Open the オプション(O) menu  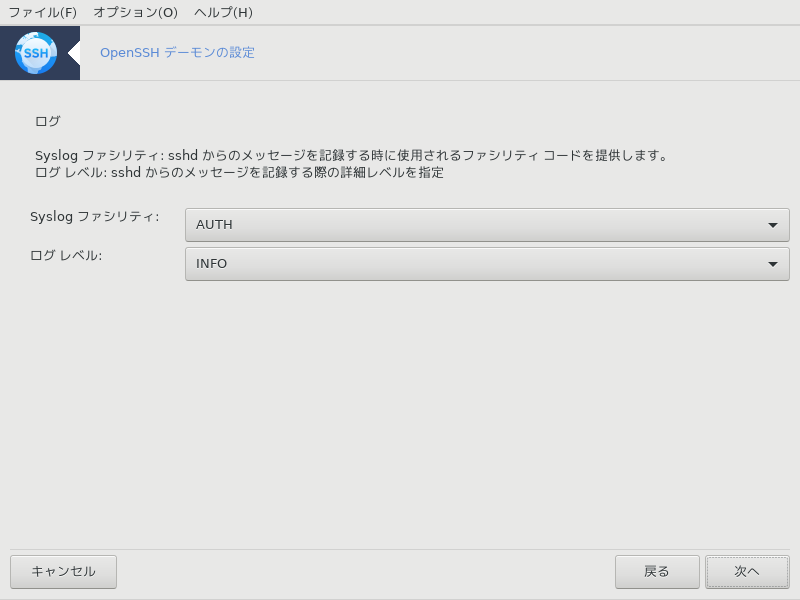[x=135, y=12]
